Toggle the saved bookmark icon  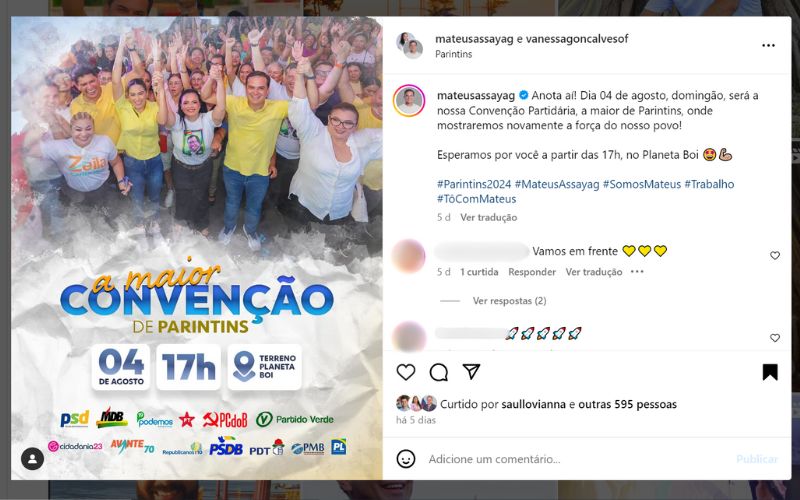[770, 372]
